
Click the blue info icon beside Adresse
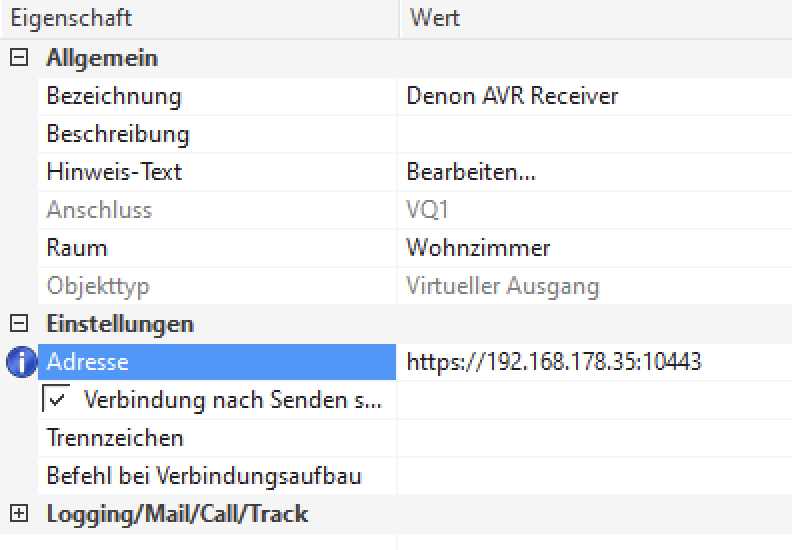(21, 363)
